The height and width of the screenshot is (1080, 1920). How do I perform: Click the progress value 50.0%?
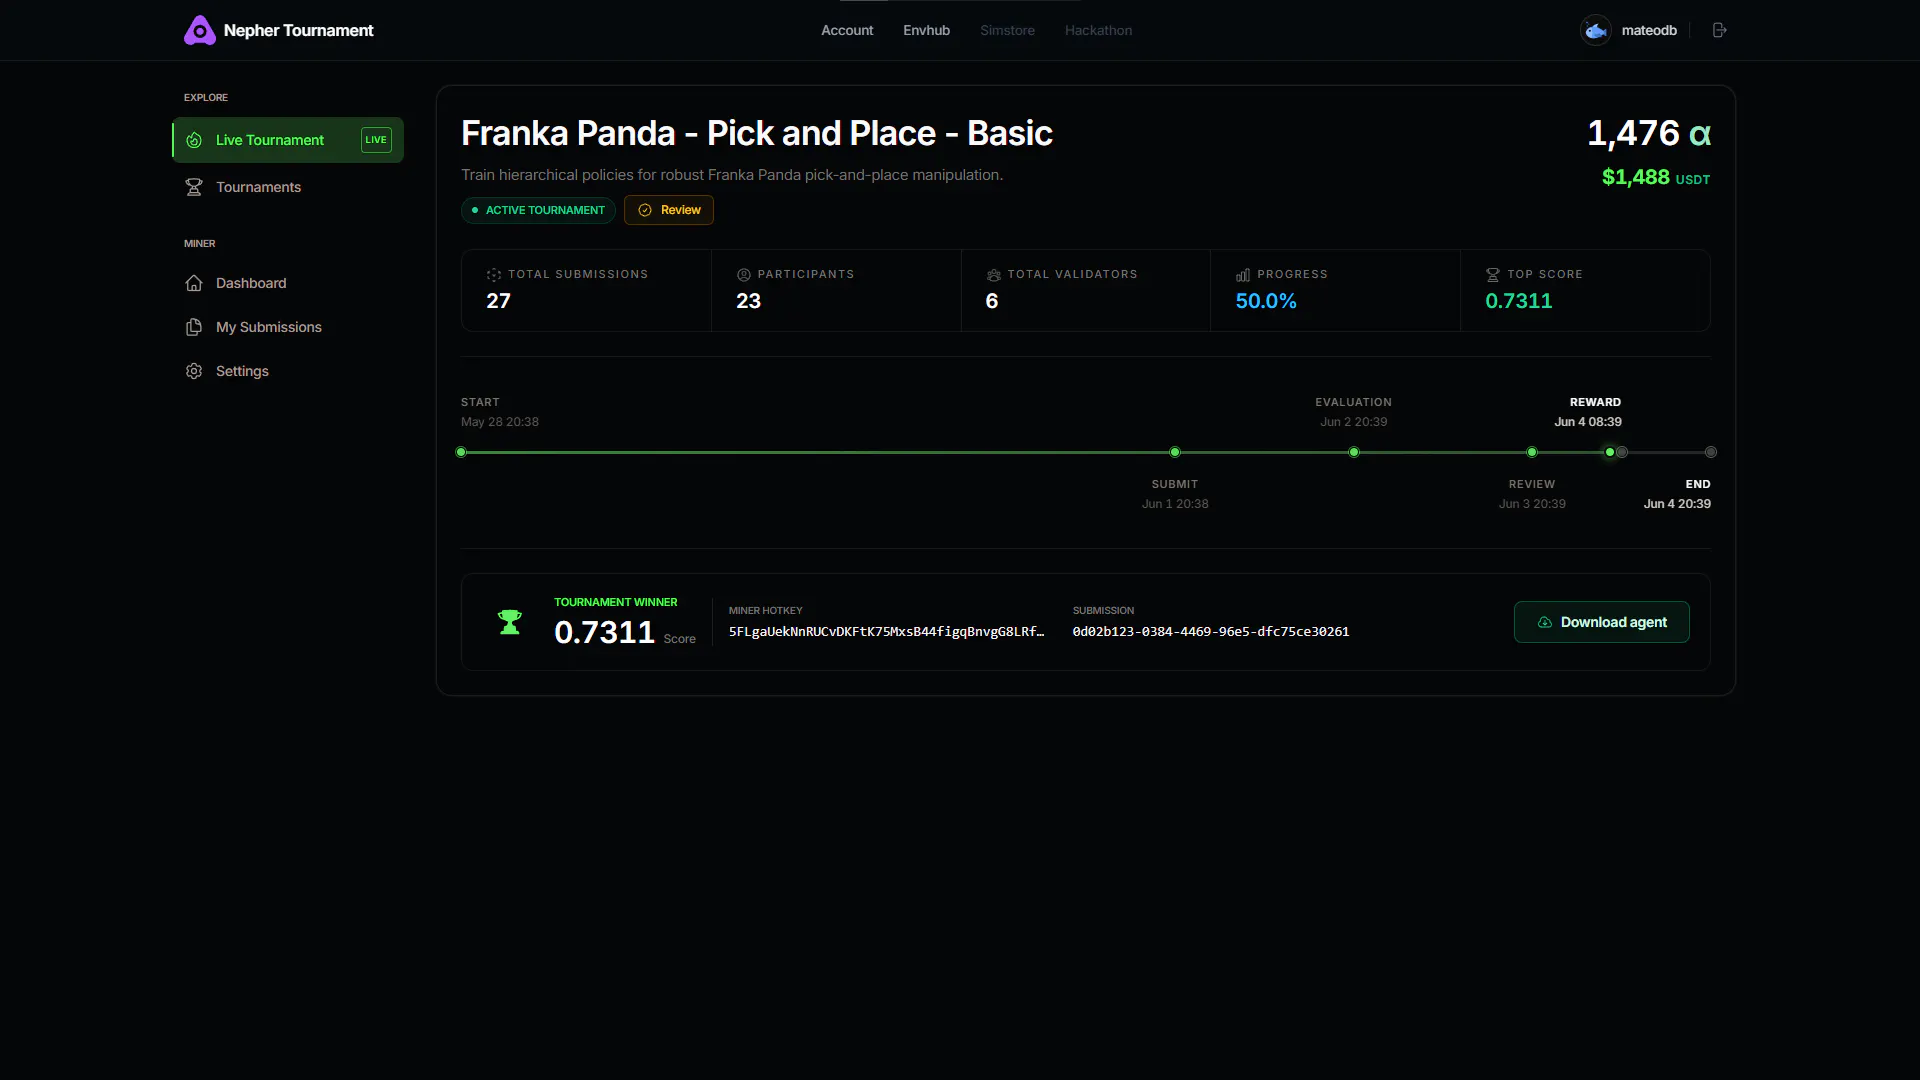(1266, 301)
